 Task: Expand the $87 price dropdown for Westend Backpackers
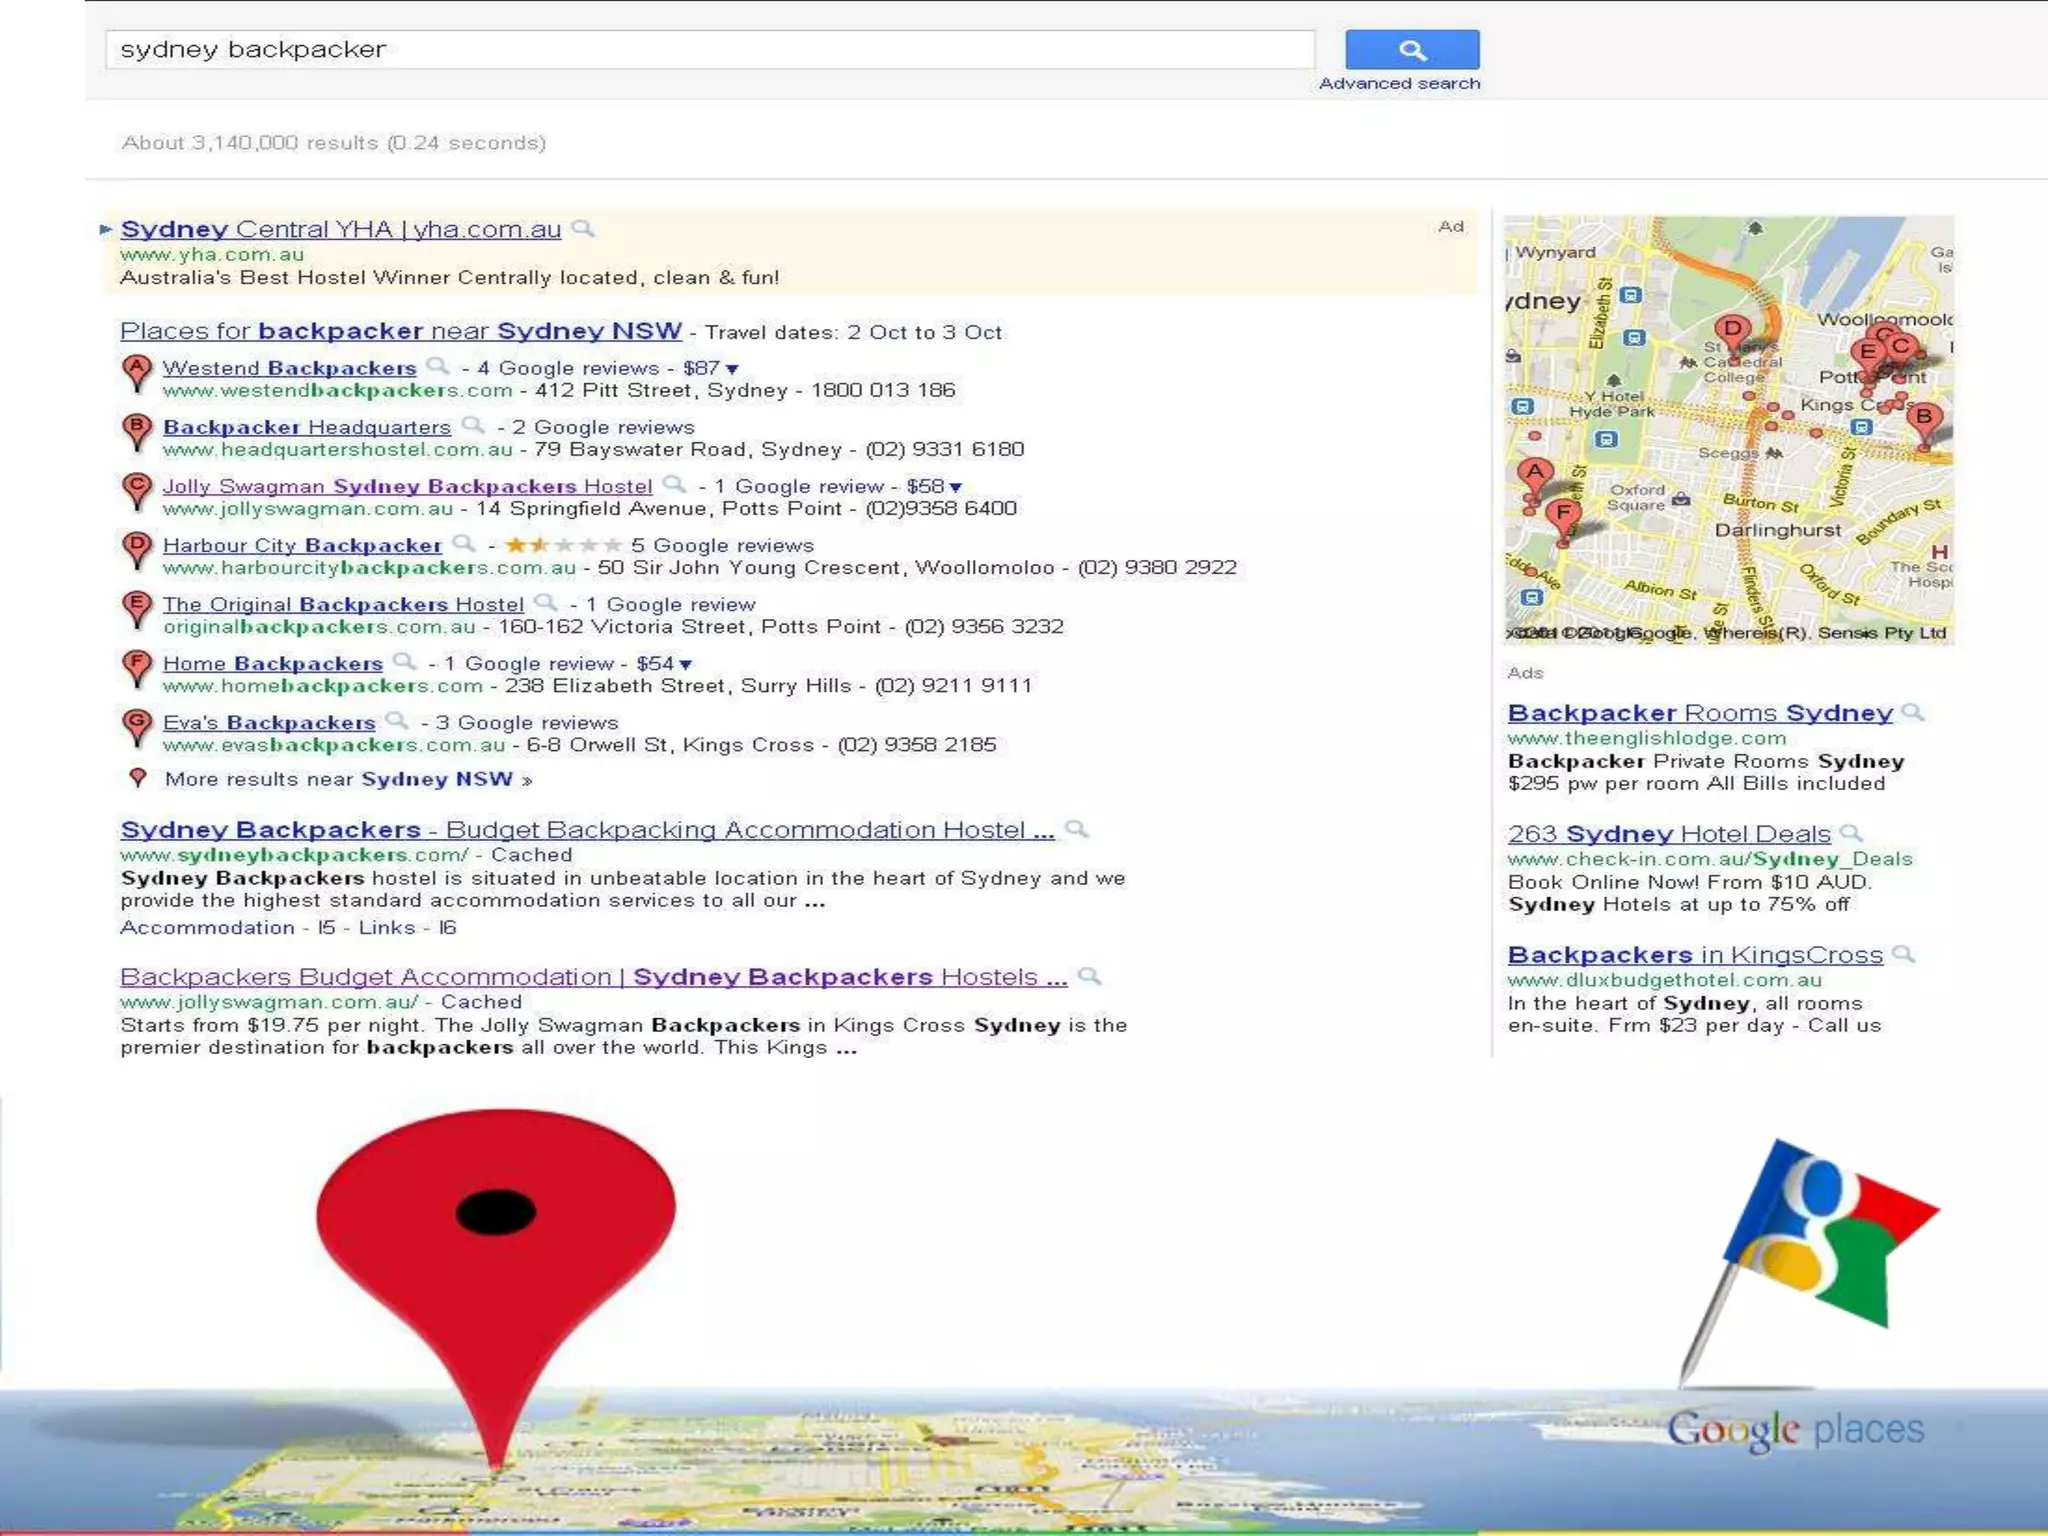tap(732, 369)
